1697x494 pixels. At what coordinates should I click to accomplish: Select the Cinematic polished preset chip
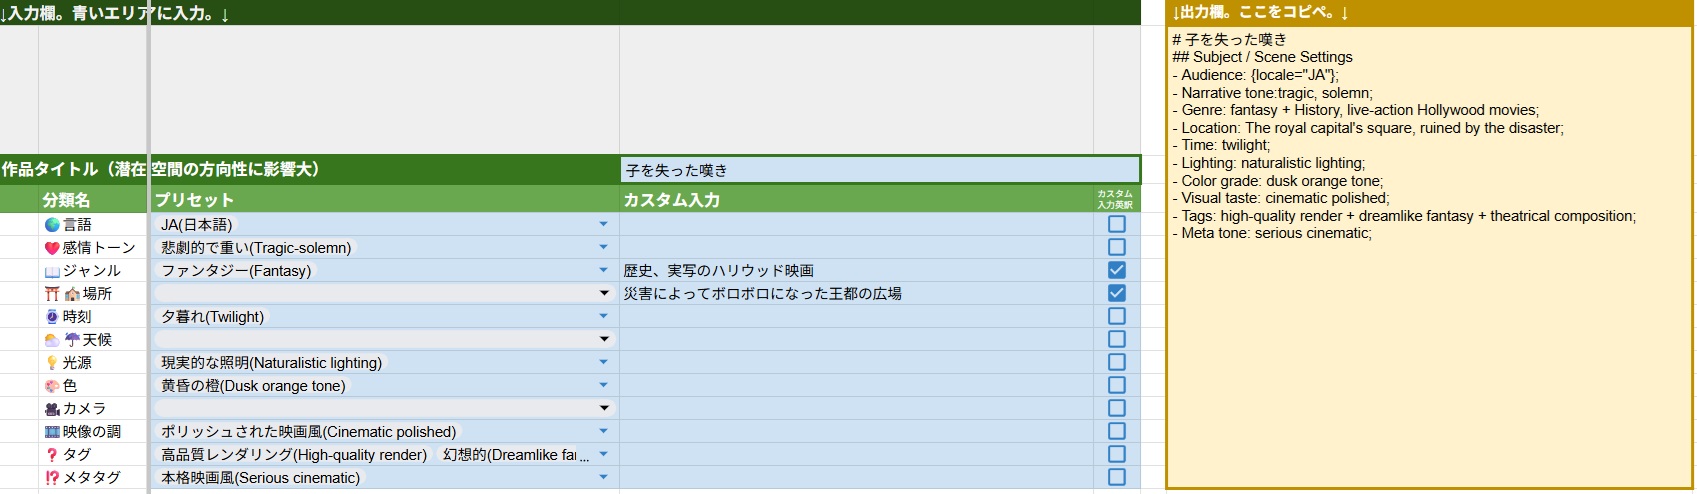tap(308, 432)
